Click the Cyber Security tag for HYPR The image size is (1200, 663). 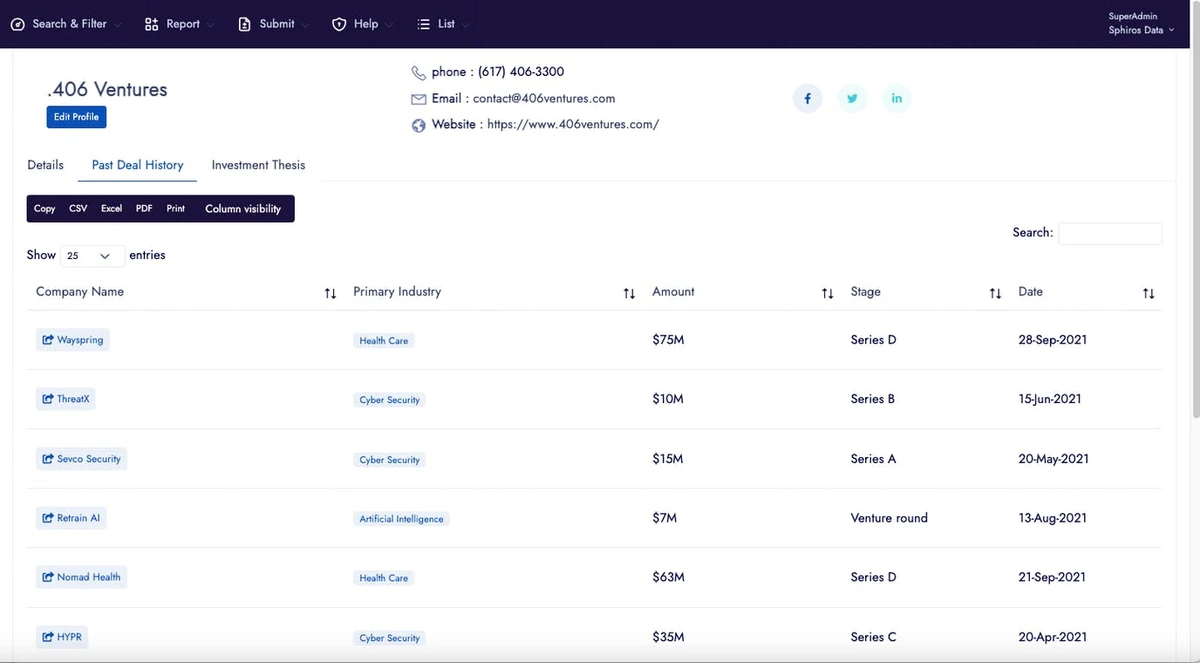pyautogui.click(x=389, y=638)
